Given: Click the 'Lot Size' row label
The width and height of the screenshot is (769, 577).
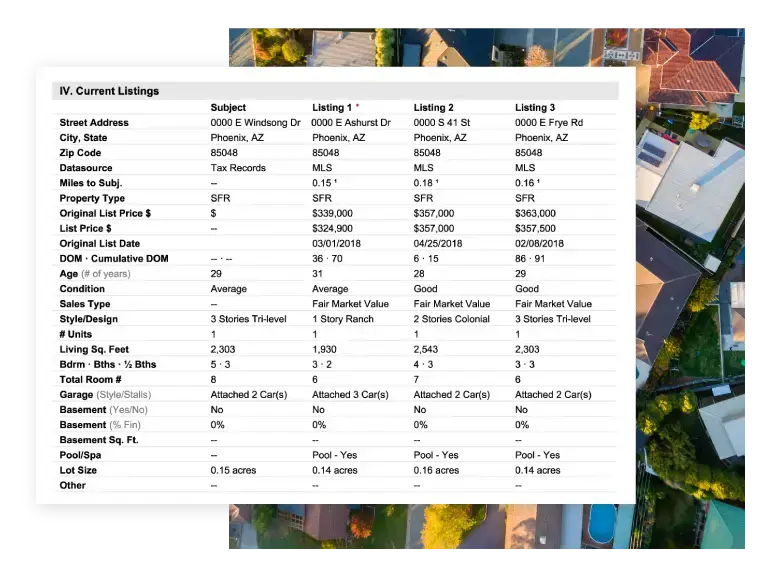Looking at the screenshot, I should [x=78, y=470].
